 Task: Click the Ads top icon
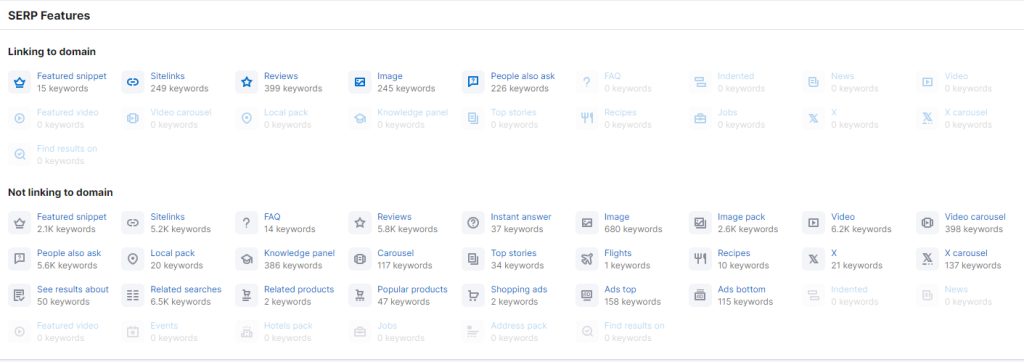click(x=587, y=295)
